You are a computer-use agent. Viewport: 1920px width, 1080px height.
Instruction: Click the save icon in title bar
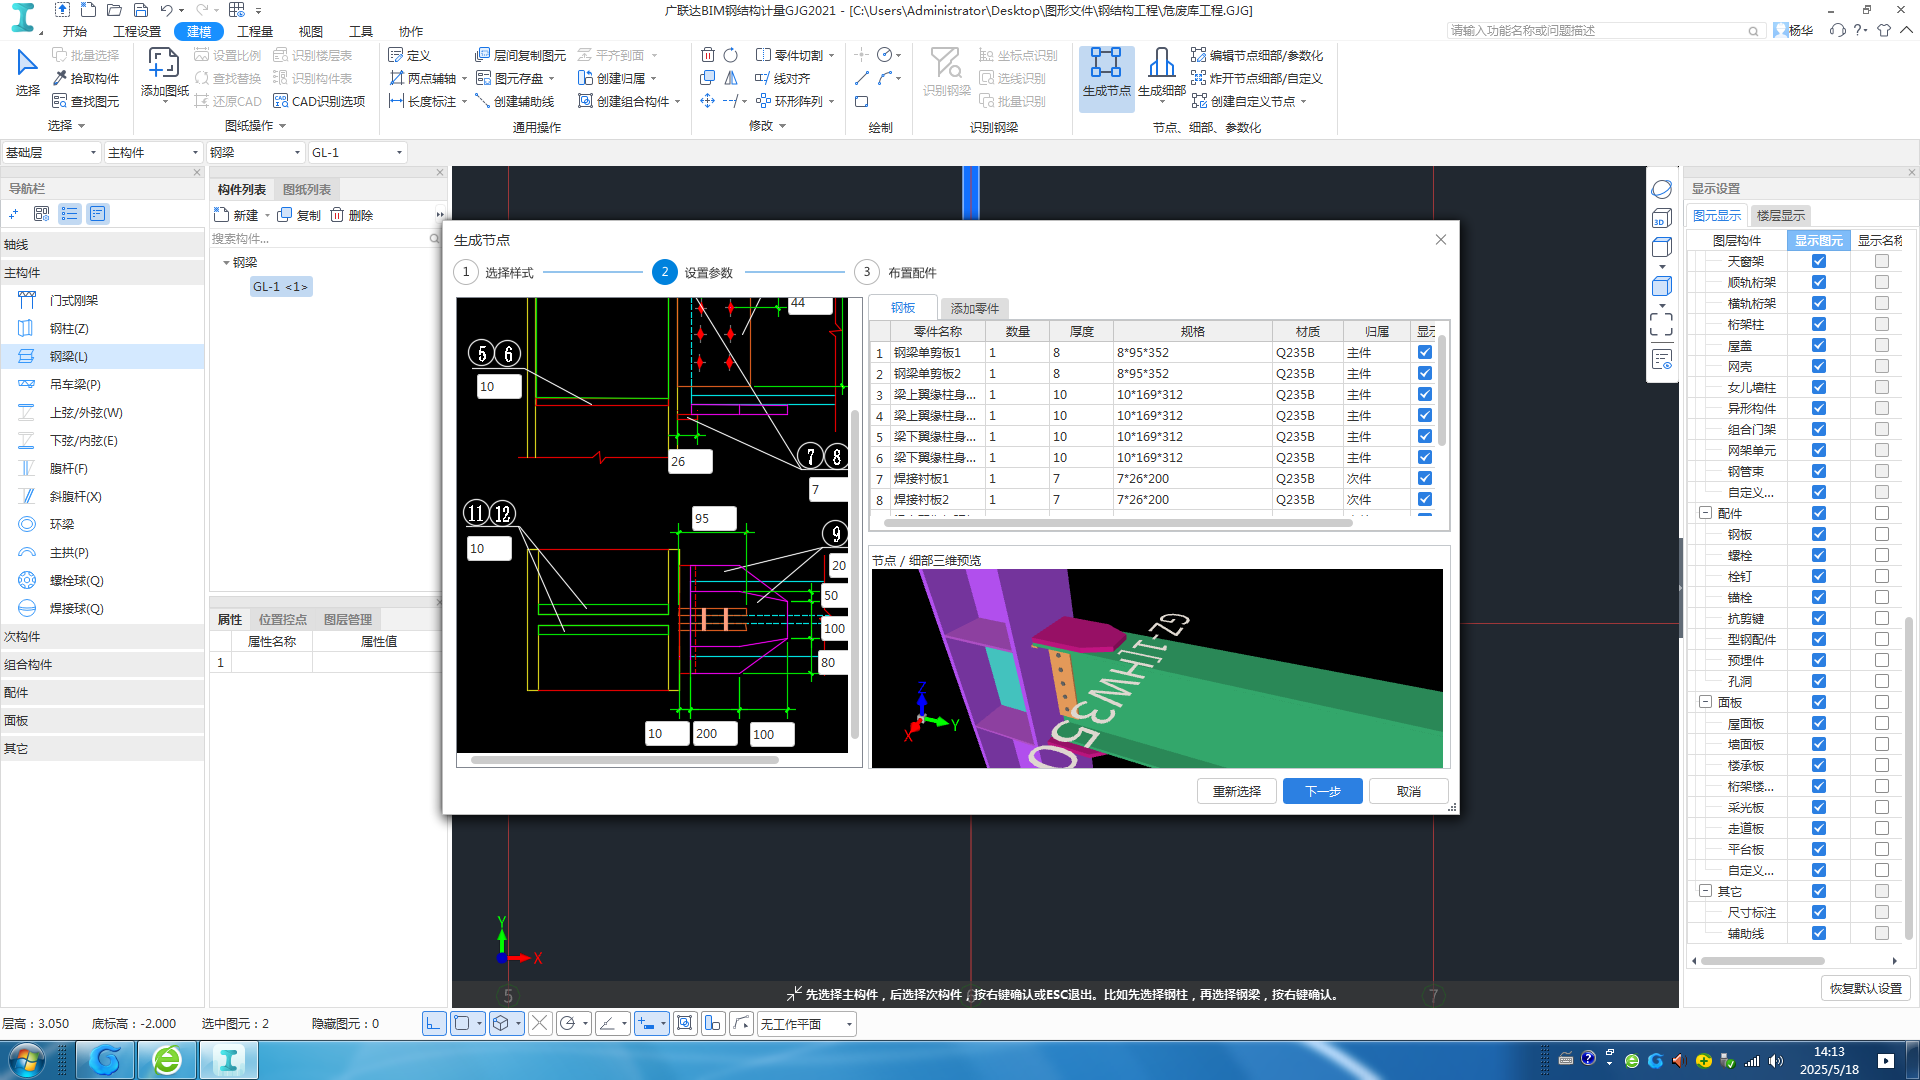(141, 10)
